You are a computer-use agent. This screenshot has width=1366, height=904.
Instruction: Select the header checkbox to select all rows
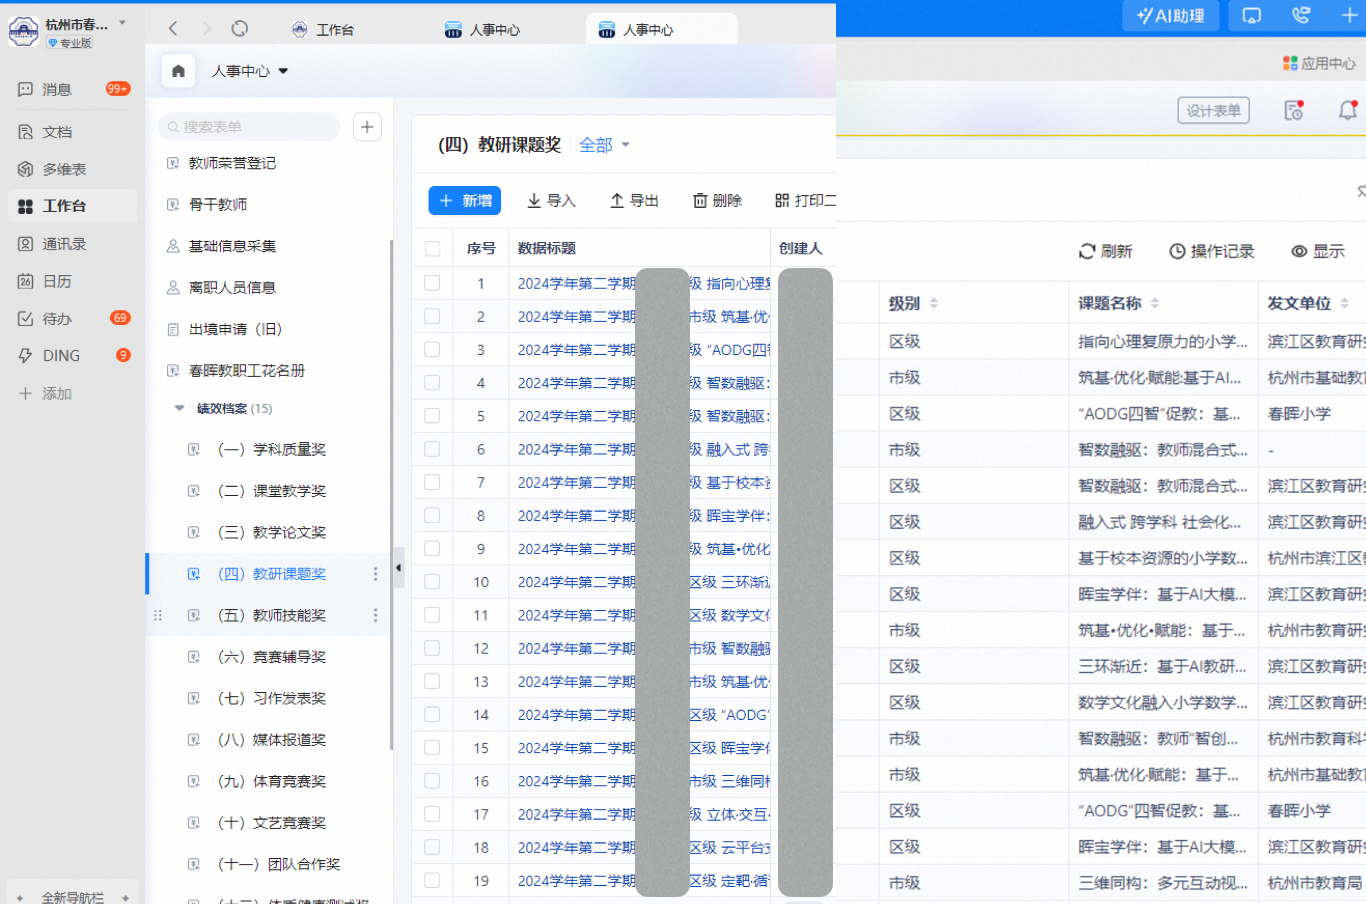pyautogui.click(x=432, y=247)
